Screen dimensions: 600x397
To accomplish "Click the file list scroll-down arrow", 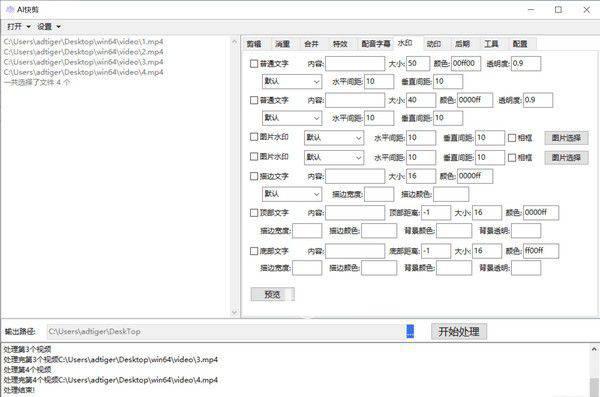I will tap(235, 312).
